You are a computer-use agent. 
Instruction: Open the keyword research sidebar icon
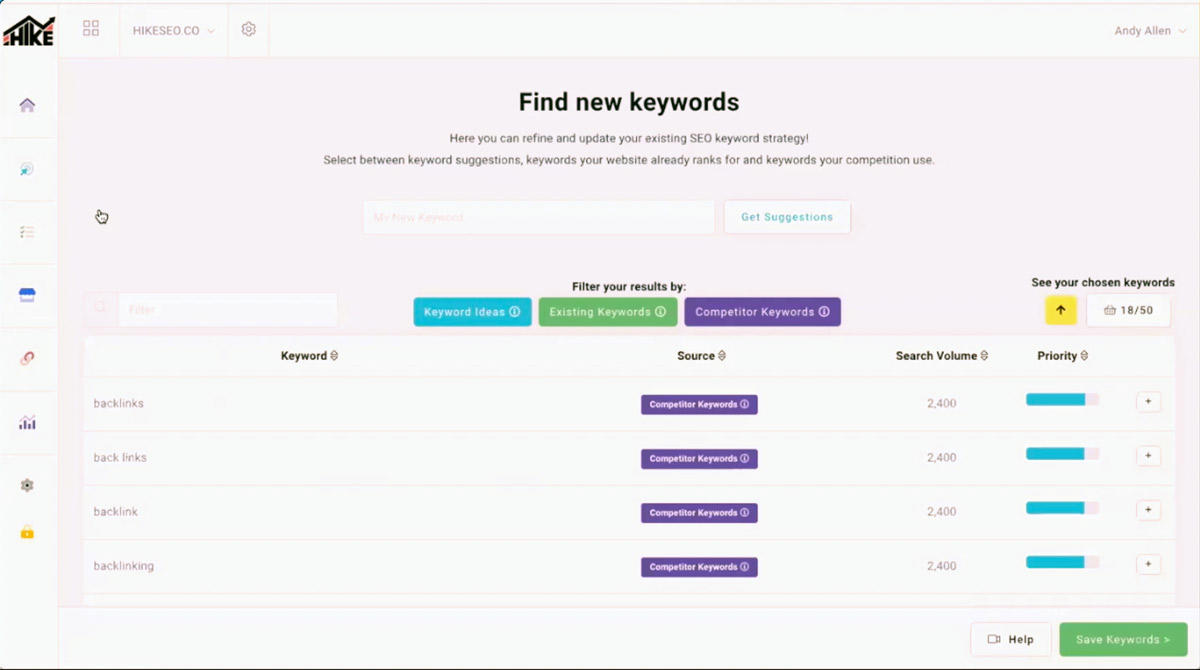pos(27,169)
